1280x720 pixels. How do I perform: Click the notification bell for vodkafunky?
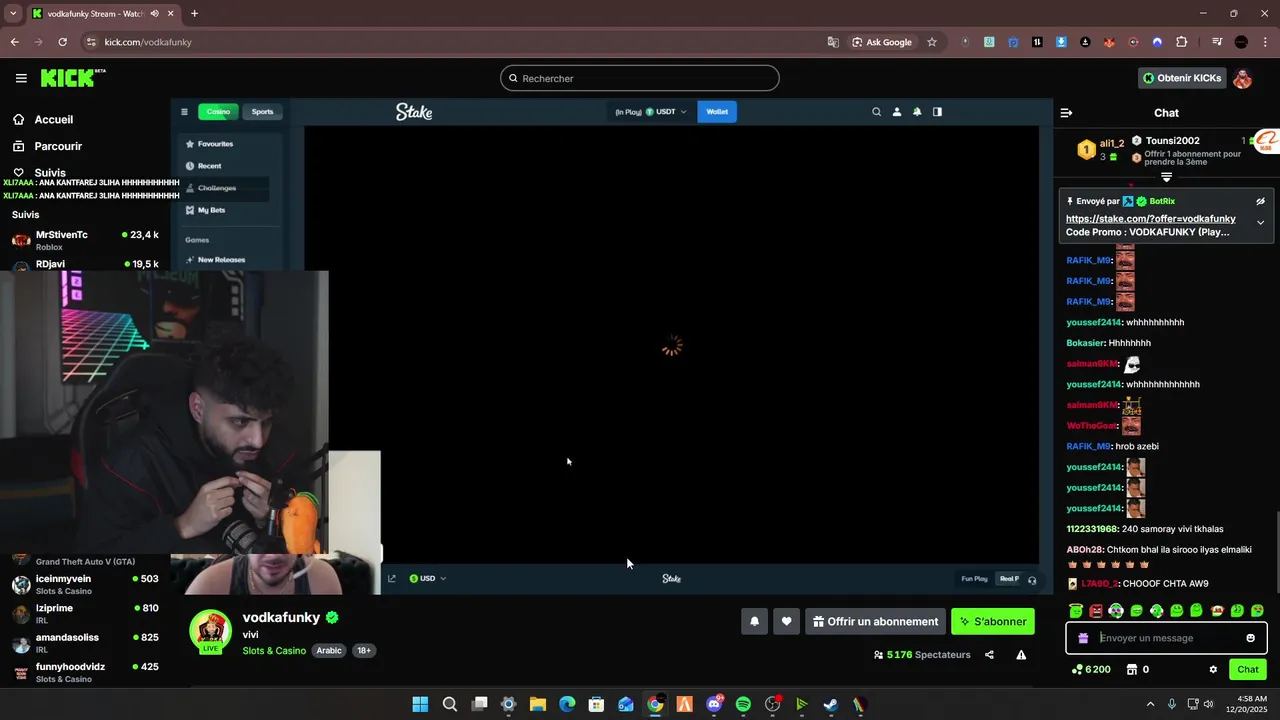coord(754,621)
